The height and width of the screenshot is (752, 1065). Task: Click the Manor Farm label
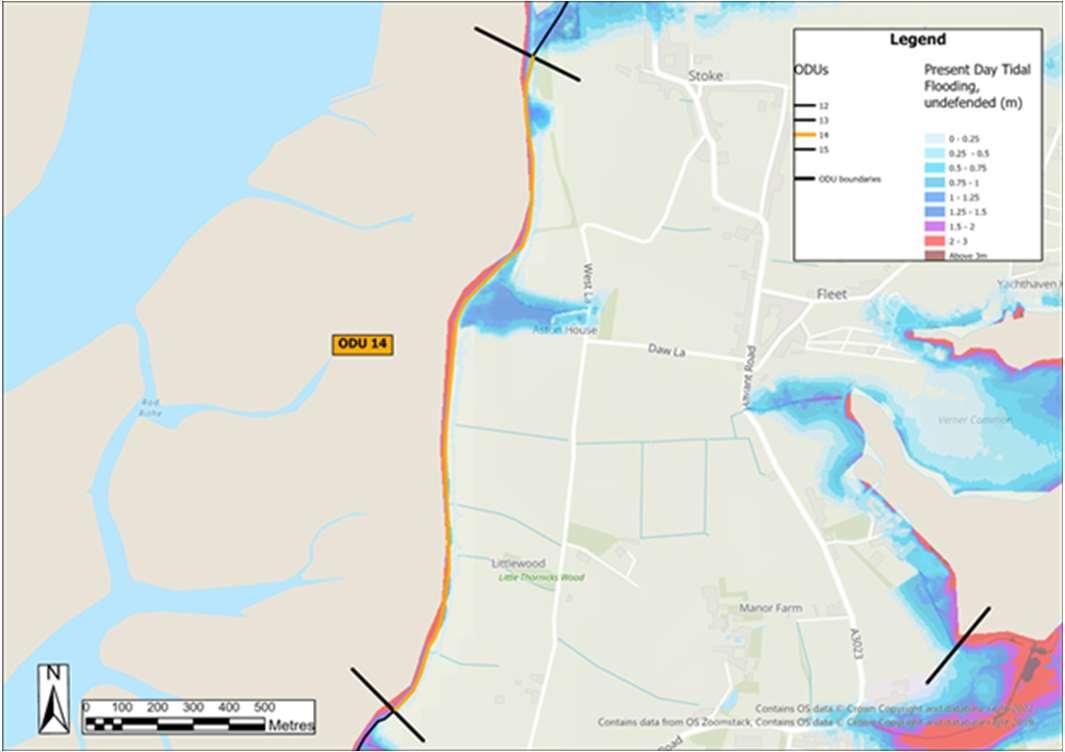[x=770, y=608]
